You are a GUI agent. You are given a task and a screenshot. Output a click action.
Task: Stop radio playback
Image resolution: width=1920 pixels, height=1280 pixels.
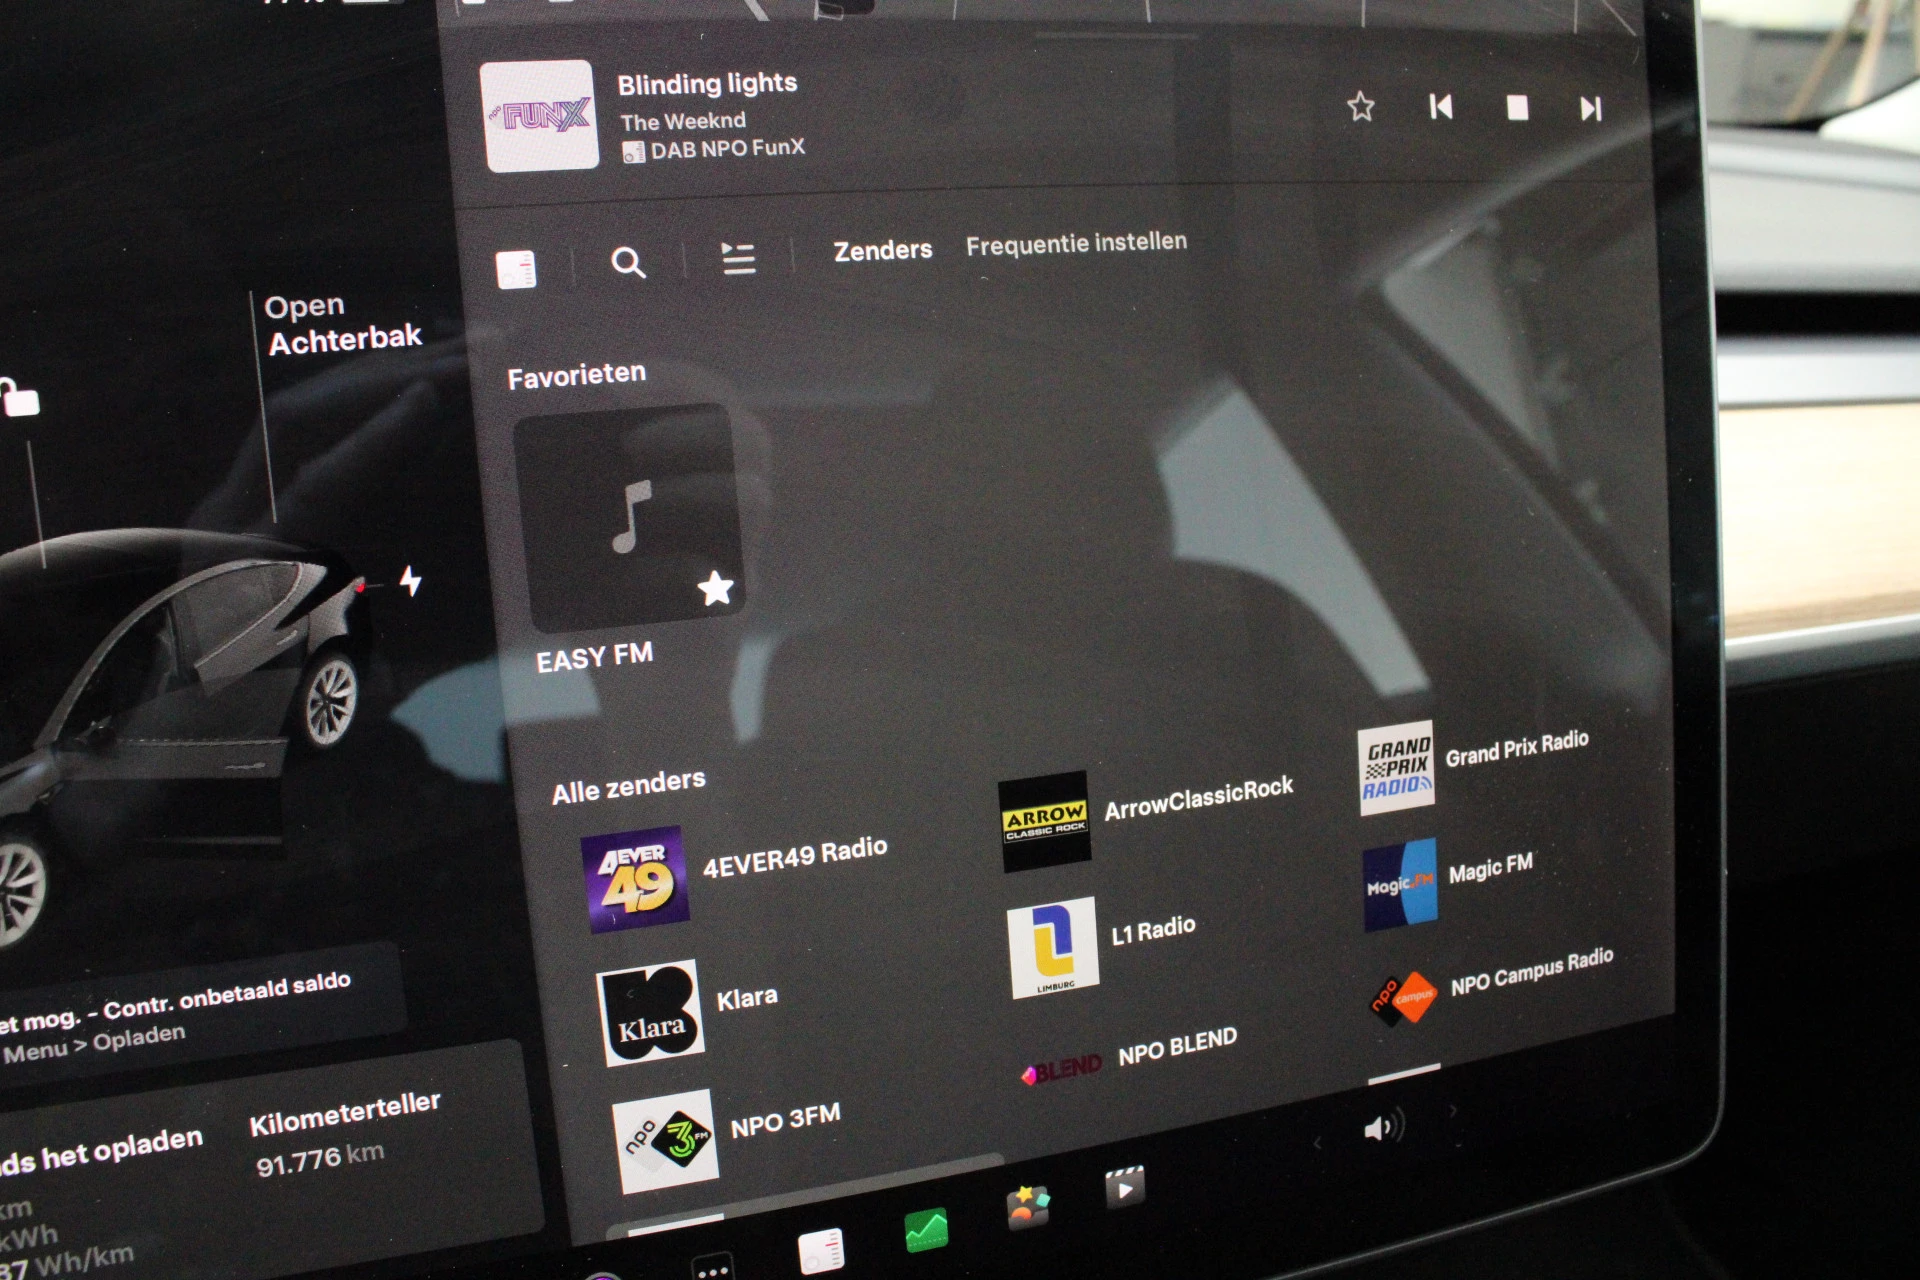(x=1517, y=107)
